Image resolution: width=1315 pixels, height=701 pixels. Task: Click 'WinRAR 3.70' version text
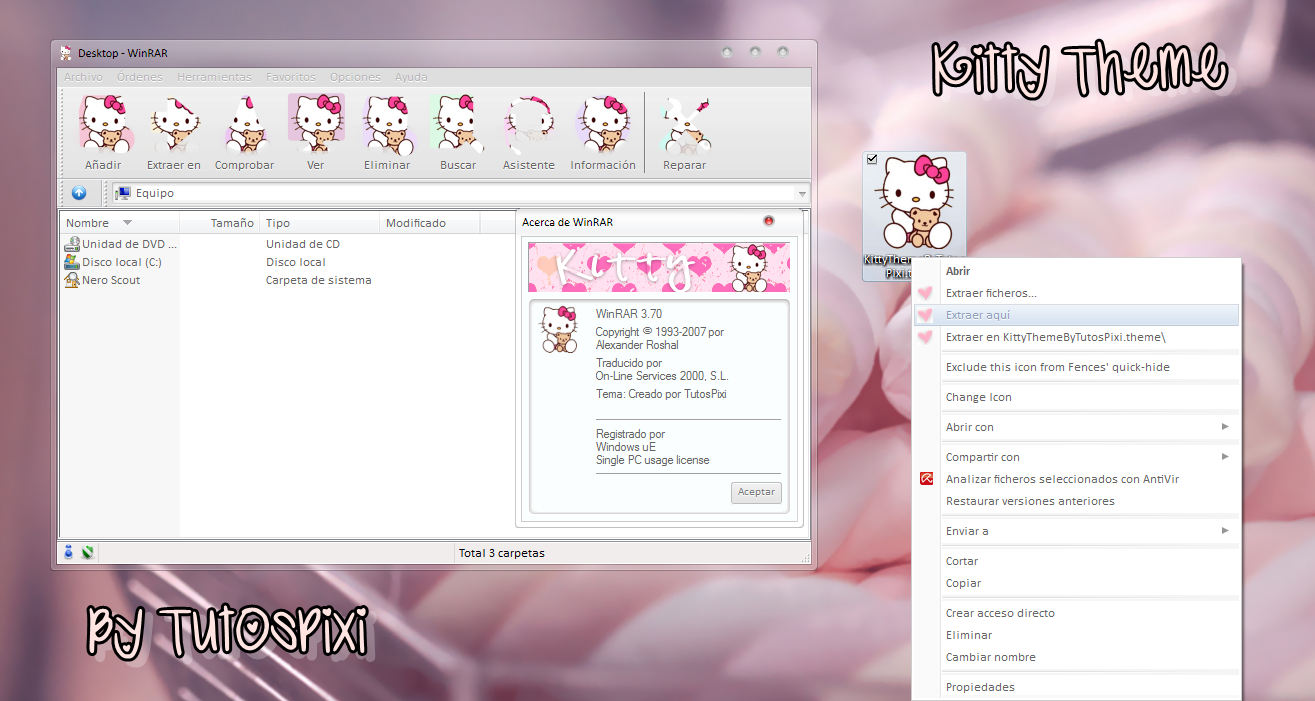click(x=629, y=314)
